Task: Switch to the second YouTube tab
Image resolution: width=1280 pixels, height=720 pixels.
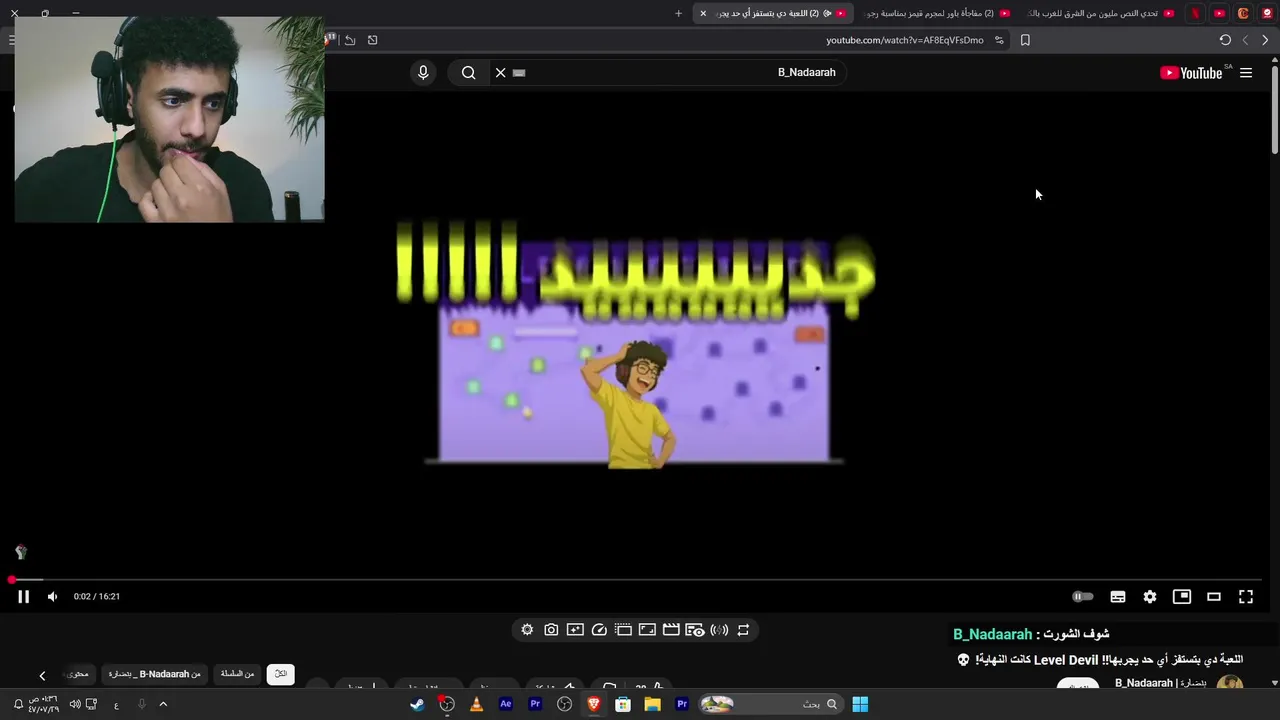Action: point(936,13)
